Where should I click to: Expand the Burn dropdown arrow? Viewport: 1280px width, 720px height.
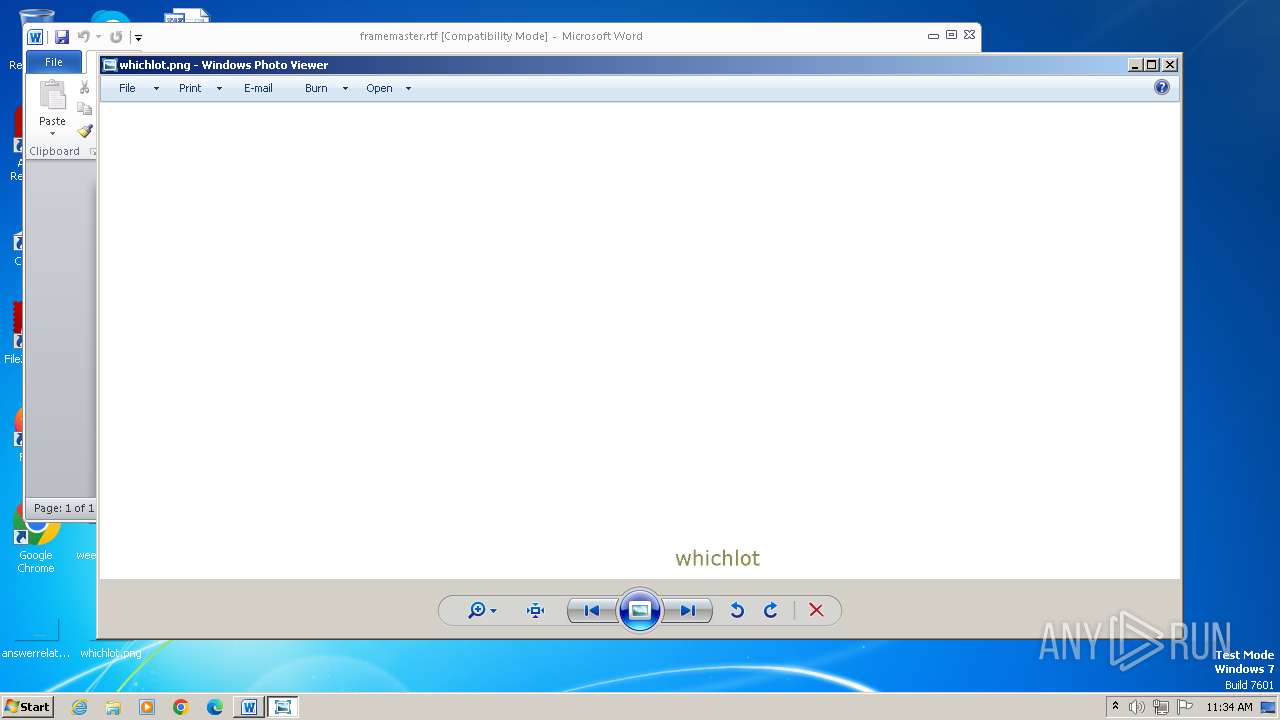coord(345,89)
